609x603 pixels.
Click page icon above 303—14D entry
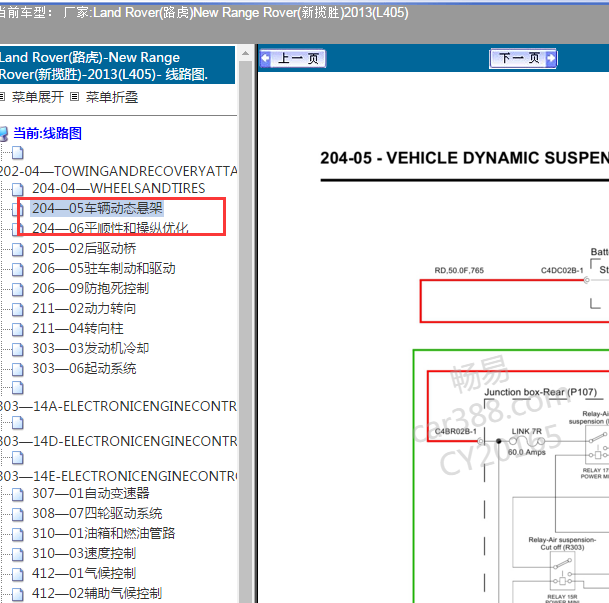tap(17, 422)
